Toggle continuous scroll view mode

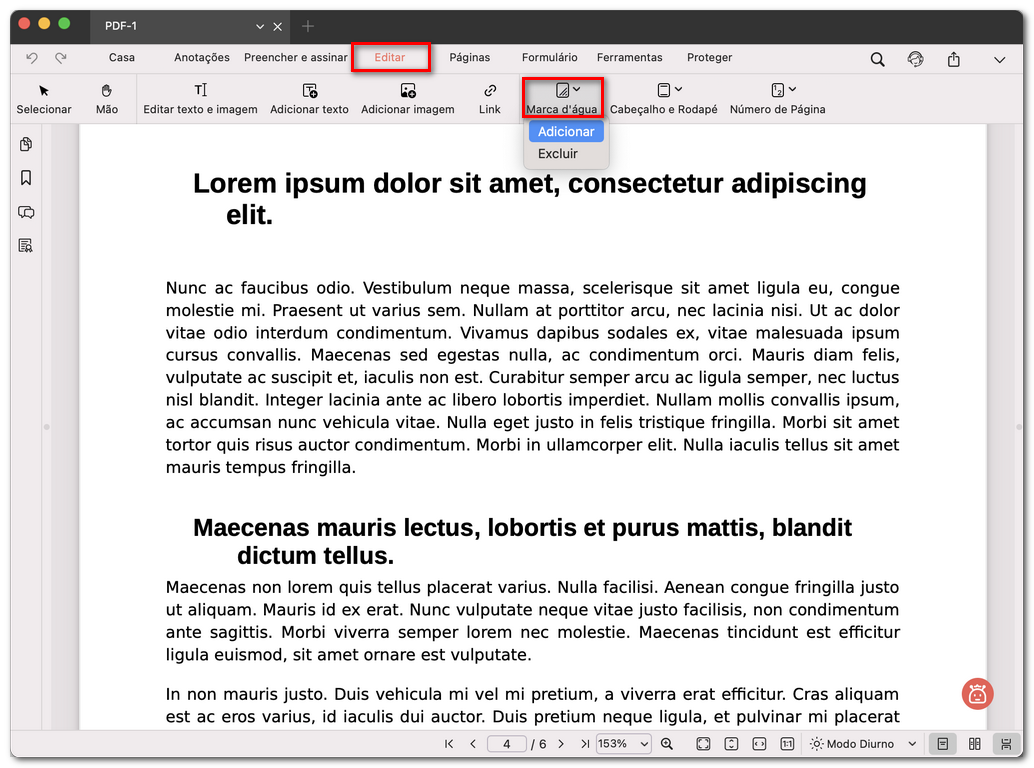coord(1006,744)
